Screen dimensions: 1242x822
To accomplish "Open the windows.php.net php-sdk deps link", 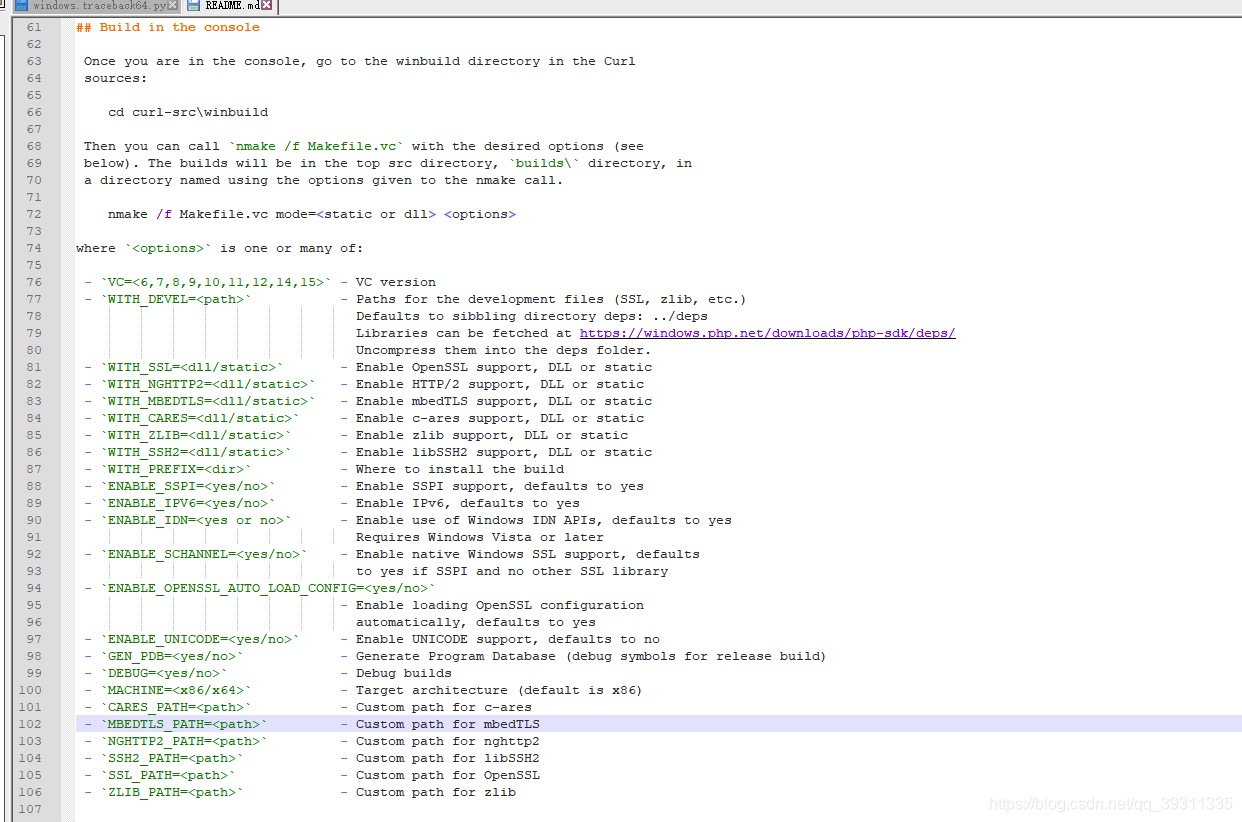I will [x=767, y=333].
